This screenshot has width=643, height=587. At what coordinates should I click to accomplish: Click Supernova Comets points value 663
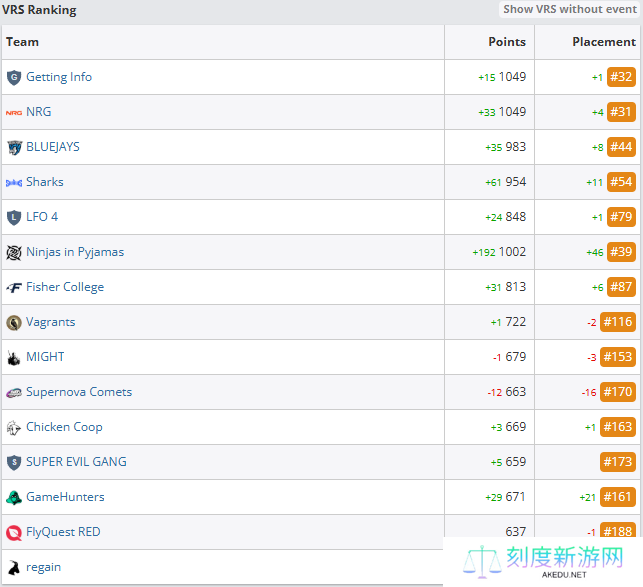click(516, 392)
